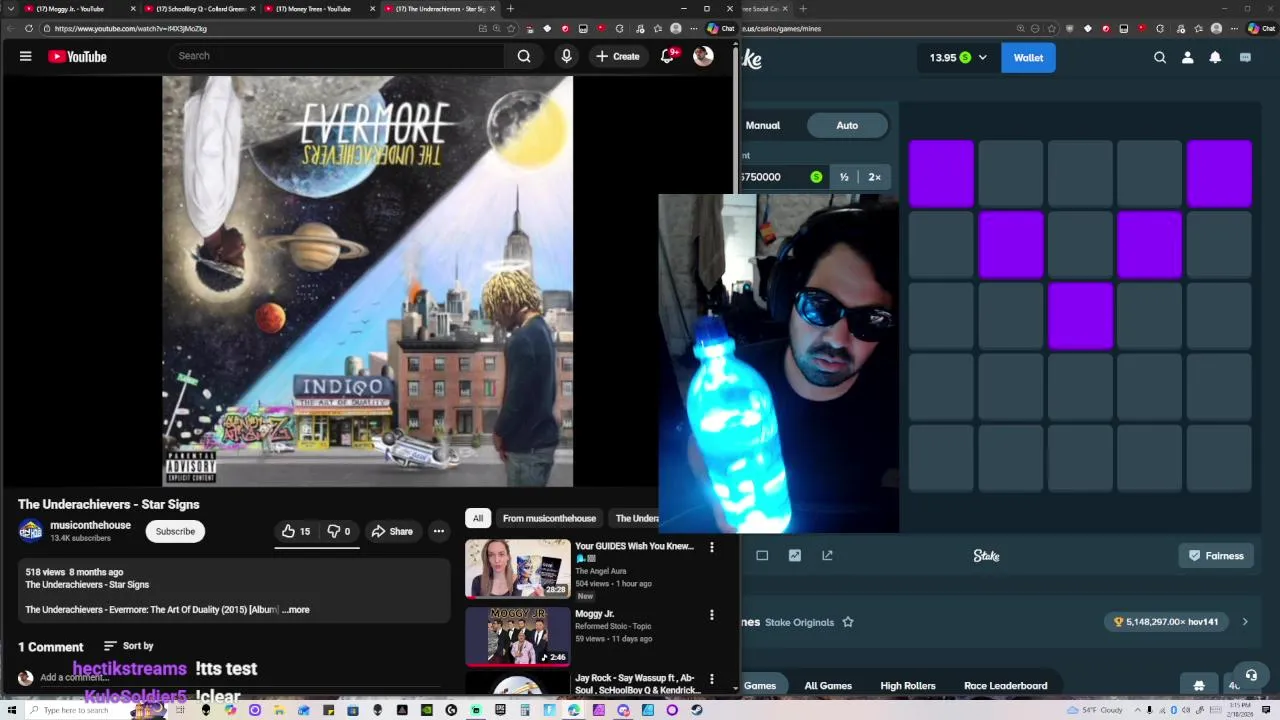Open the Stake Wallet

1028,57
